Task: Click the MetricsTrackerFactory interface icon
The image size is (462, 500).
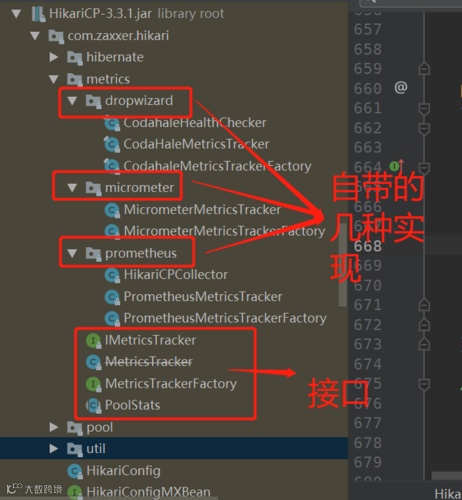Action: (x=93, y=384)
